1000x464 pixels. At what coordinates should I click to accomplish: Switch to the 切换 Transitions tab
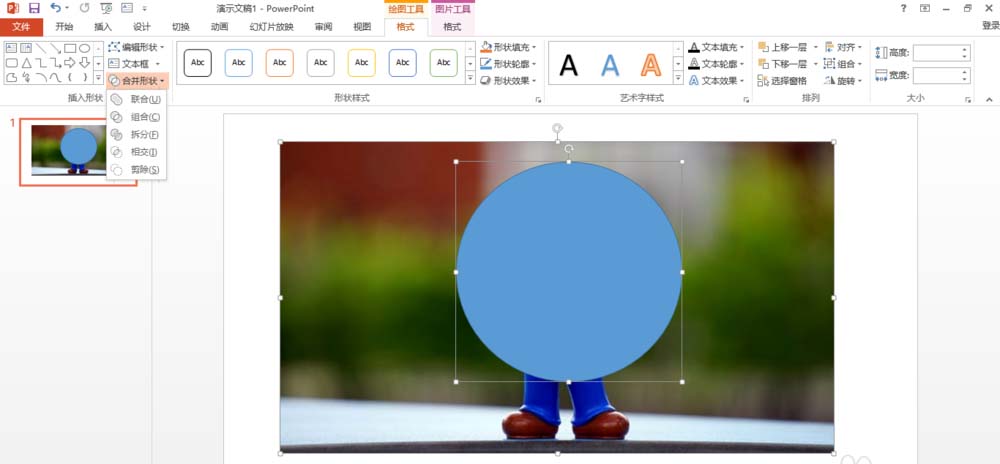coord(180,27)
